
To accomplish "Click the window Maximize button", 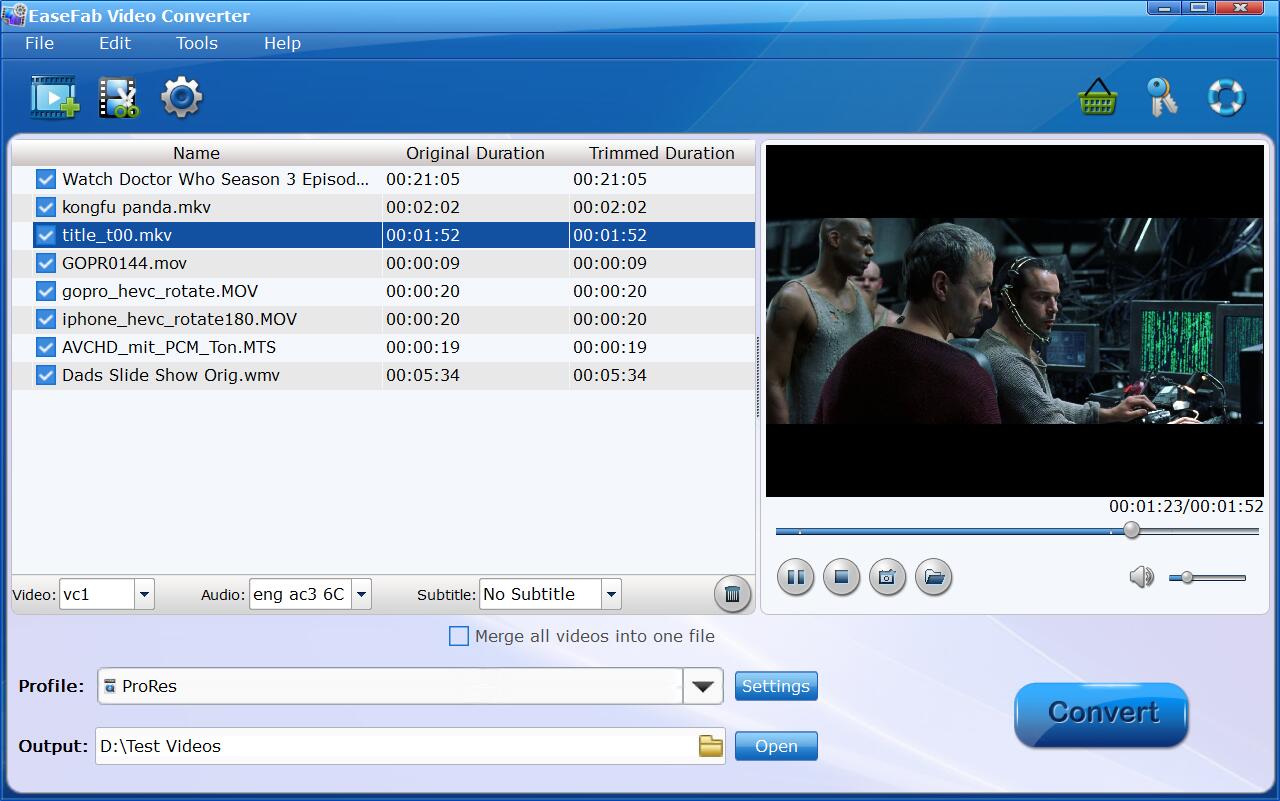I will point(1199,8).
